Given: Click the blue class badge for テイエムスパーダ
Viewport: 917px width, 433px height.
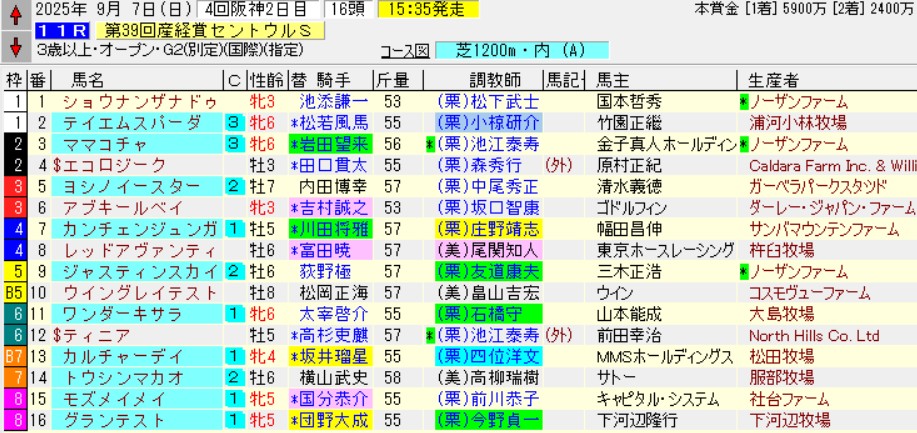Looking at the screenshot, I should [233, 122].
